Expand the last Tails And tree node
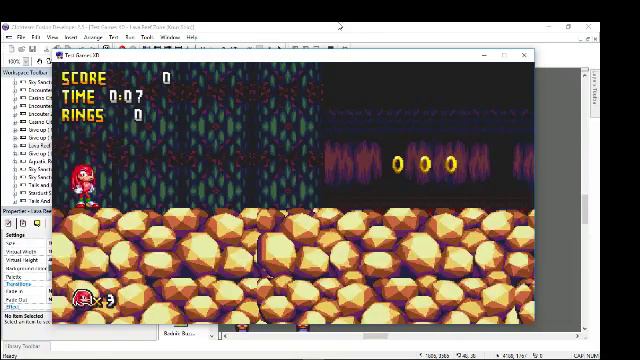 (x=15, y=201)
